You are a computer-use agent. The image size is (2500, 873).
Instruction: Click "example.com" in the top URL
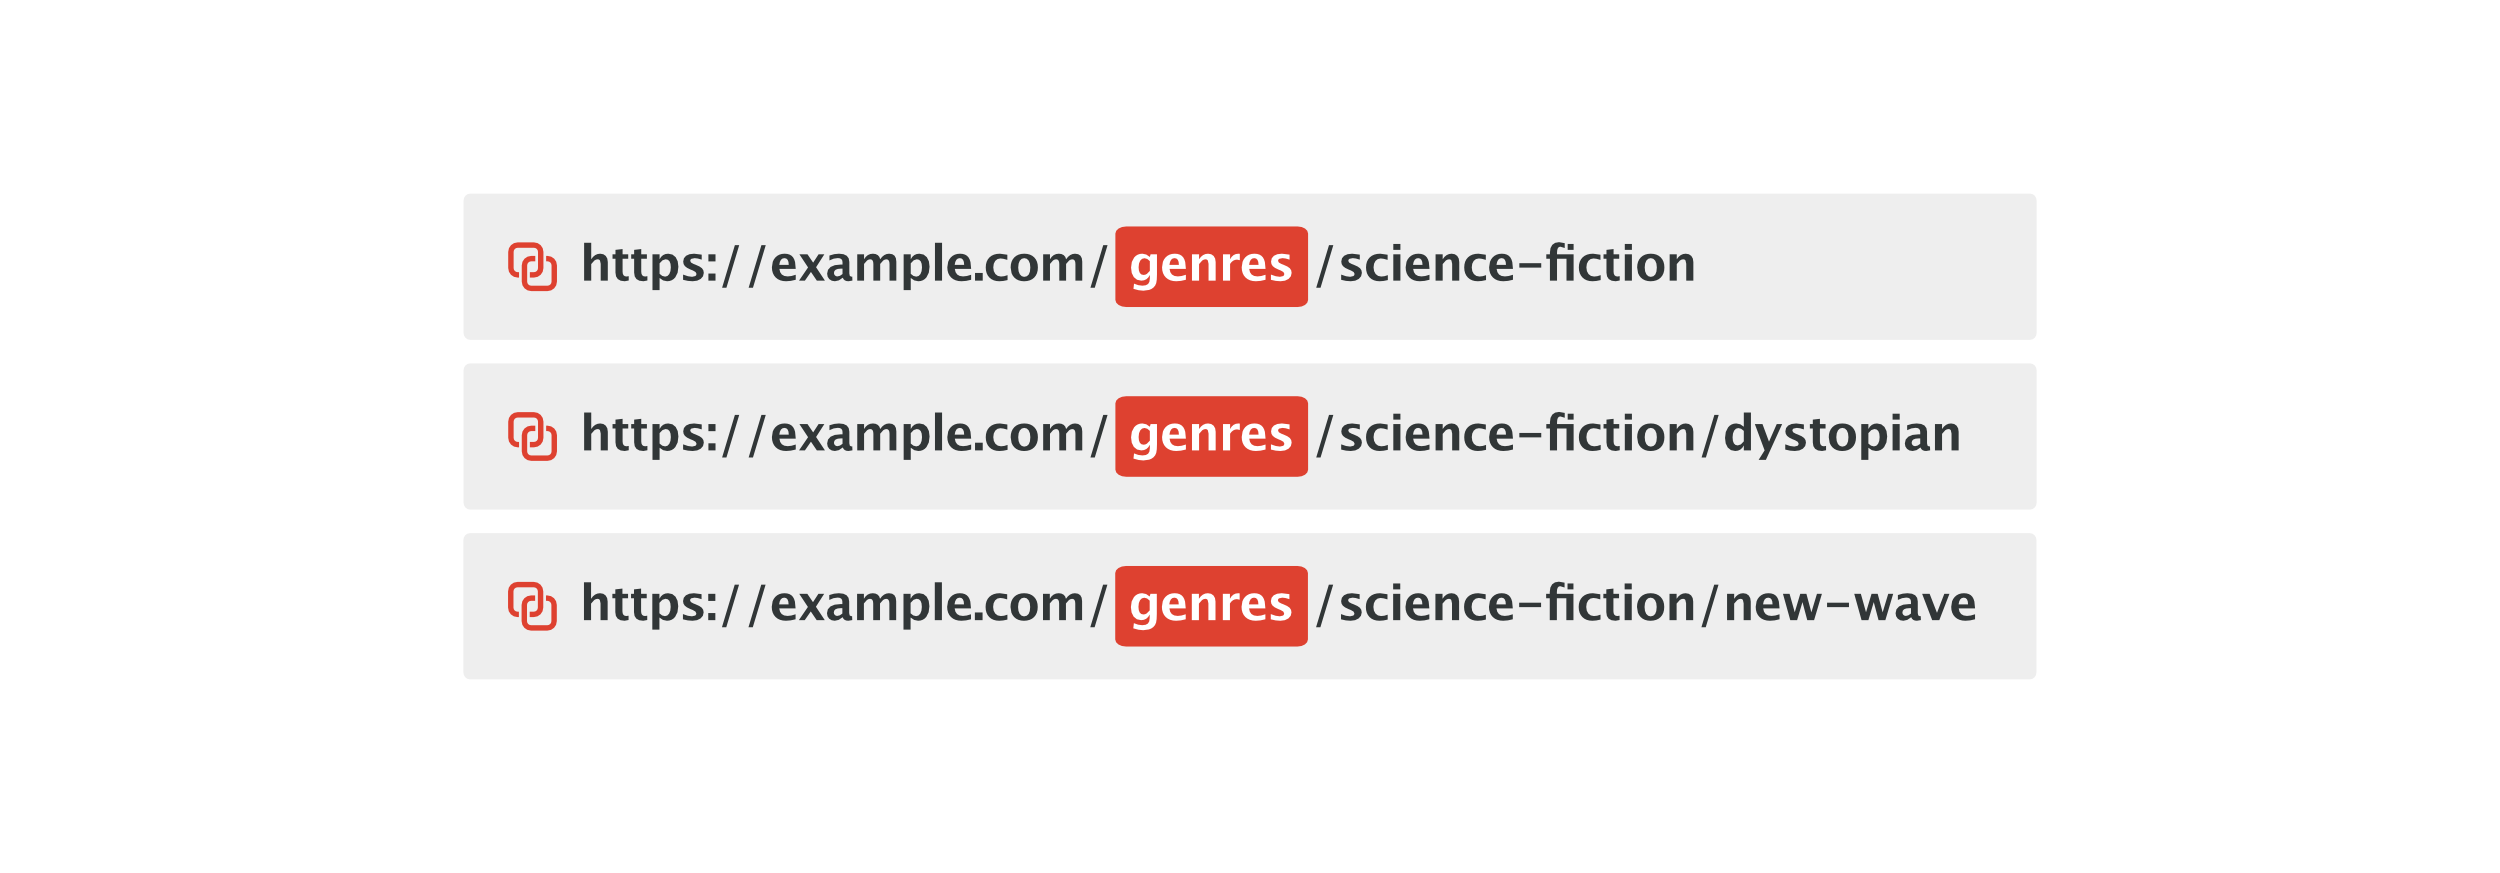pos(927,265)
